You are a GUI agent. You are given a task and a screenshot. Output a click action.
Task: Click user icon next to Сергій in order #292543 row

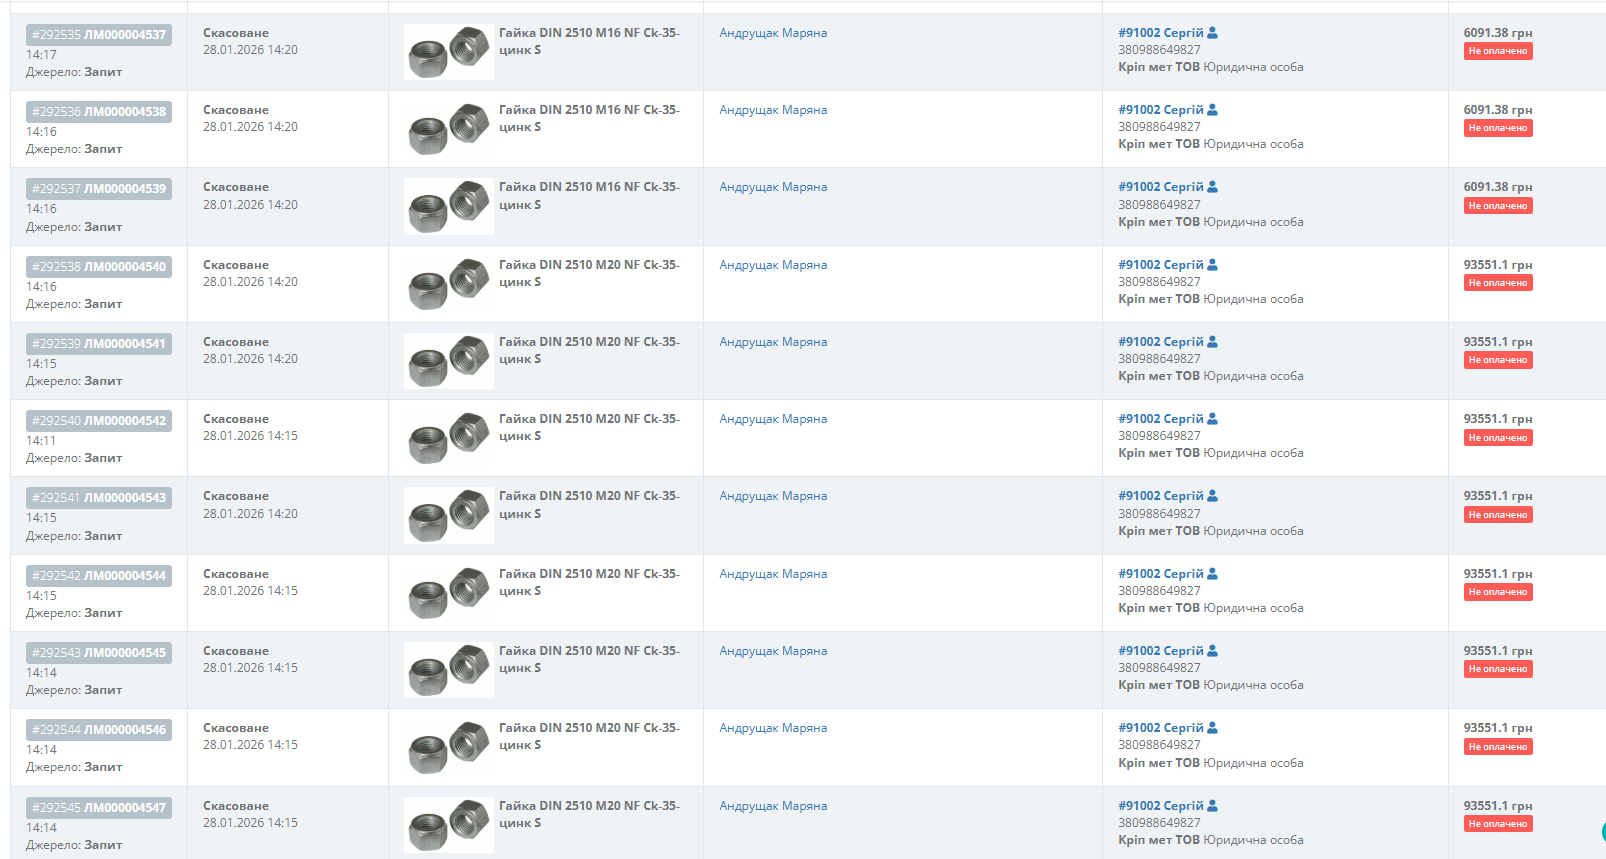tap(1212, 651)
